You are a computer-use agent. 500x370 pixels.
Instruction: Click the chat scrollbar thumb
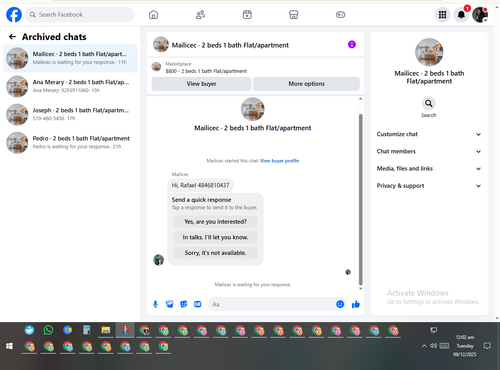pos(360,199)
